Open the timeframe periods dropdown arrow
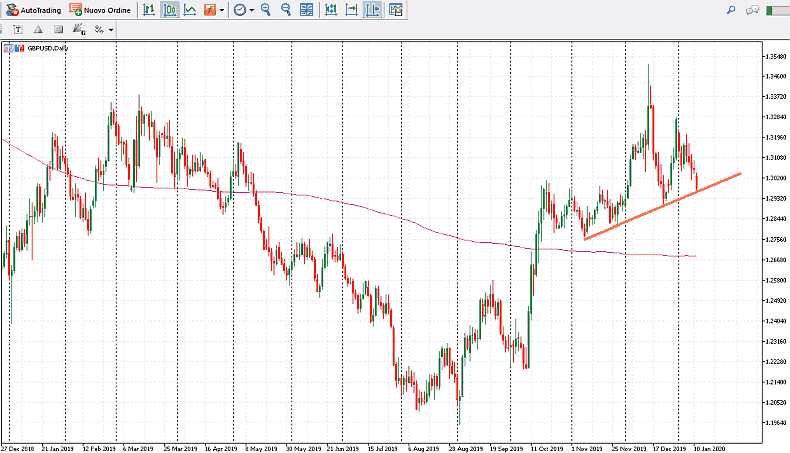Image resolution: width=790 pixels, height=453 pixels. 251,10
